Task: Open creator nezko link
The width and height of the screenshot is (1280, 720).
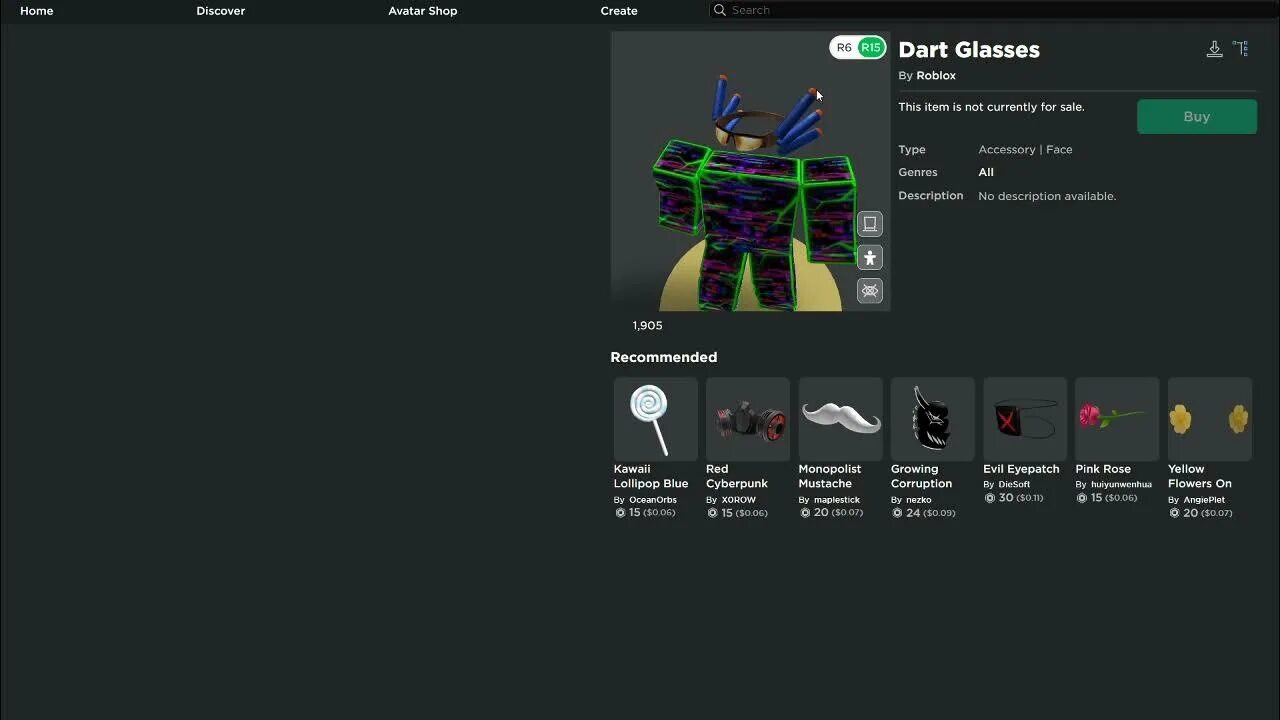Action: tap(919, 500)
